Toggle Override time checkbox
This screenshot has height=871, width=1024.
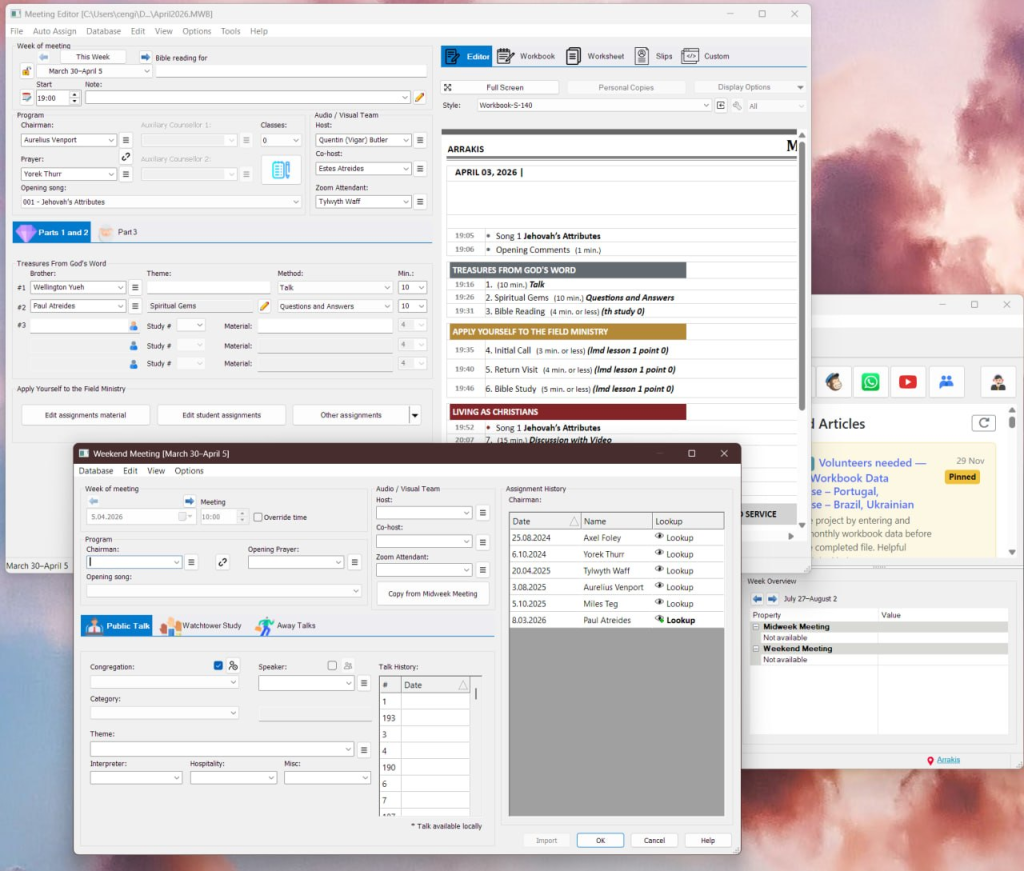coord(258,517)
